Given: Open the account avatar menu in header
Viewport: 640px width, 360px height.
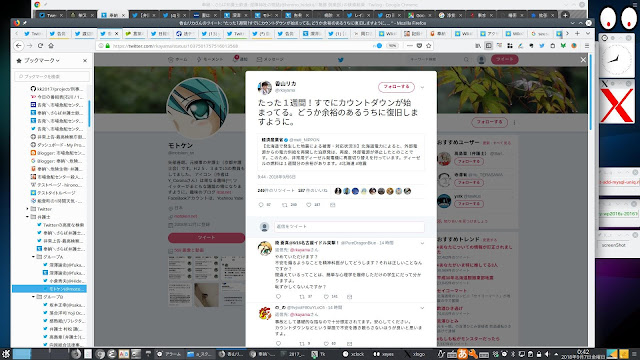Looking at the screenshot, I should (x=481, y=60).
